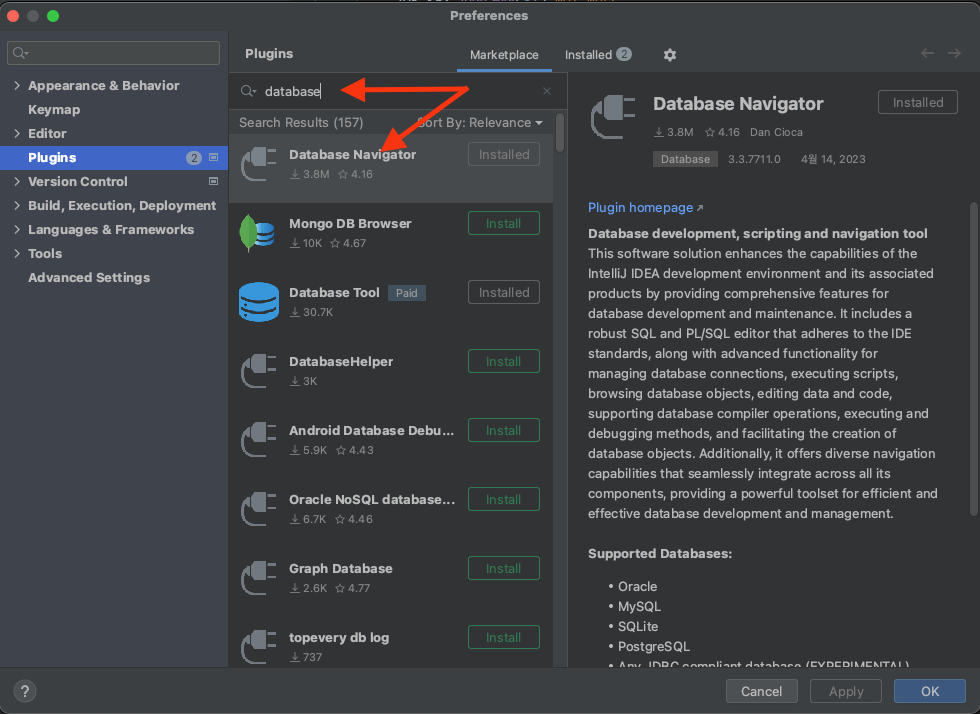This screenshot has width=980, height=714.
Task: Open the Plugin homepage link
Action: (x=645, y=208)
